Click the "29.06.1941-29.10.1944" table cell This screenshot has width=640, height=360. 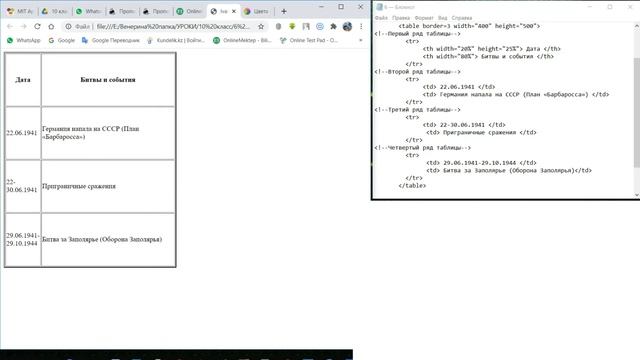(23, 240)
